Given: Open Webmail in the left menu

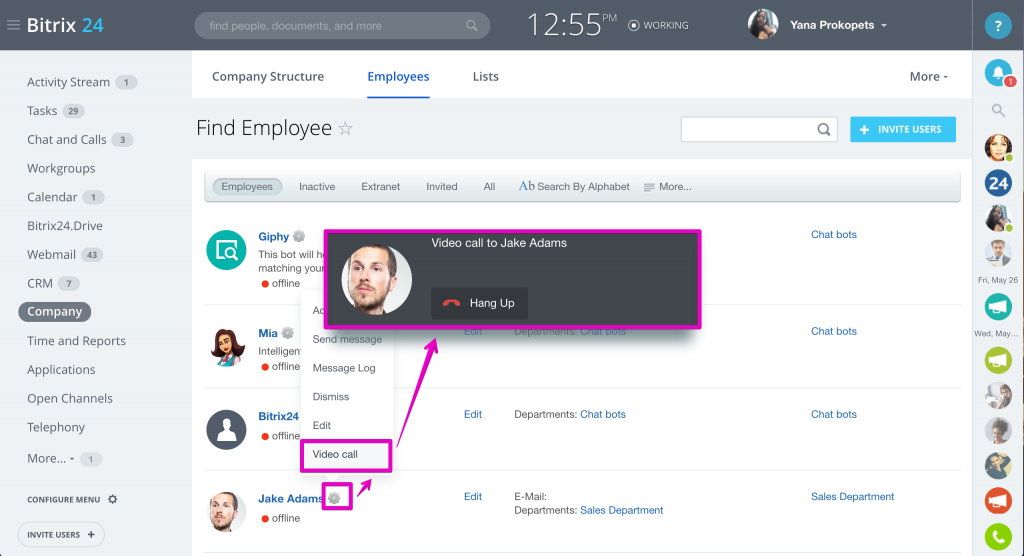Looking at the screenshot, I should [52, 255].
